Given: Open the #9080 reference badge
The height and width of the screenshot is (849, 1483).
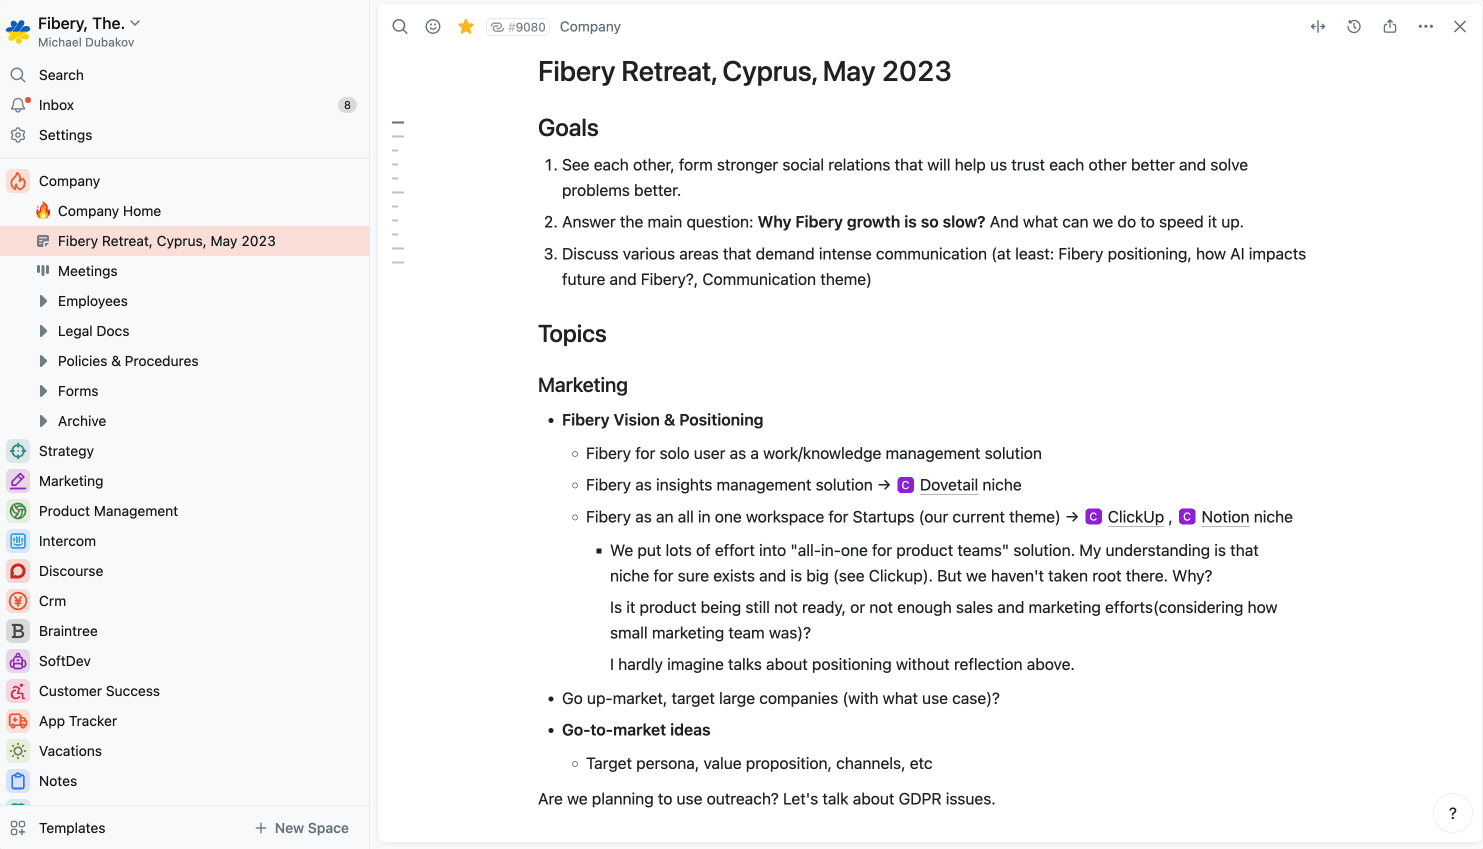Looking at the screenshot, I should tap(518, 26).
